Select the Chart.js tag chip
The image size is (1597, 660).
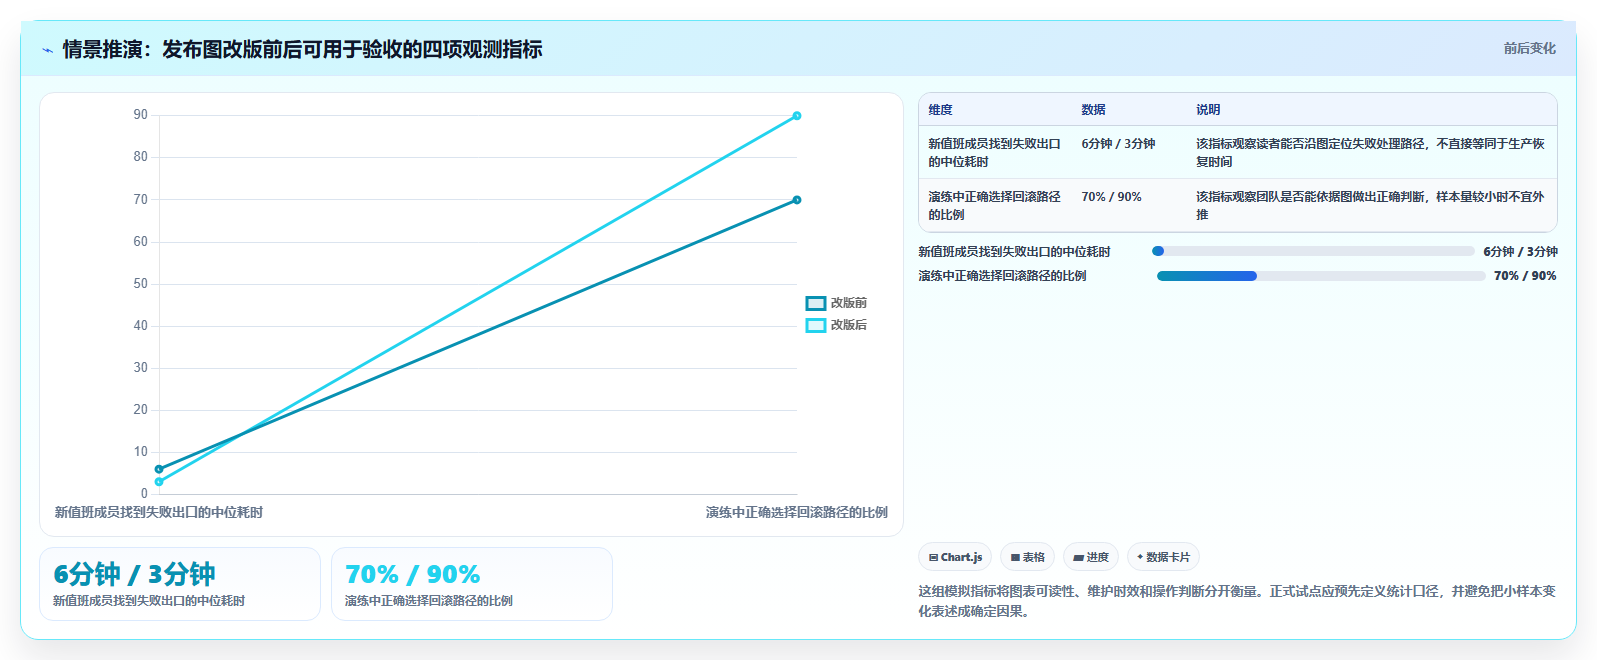coord(955,557)
